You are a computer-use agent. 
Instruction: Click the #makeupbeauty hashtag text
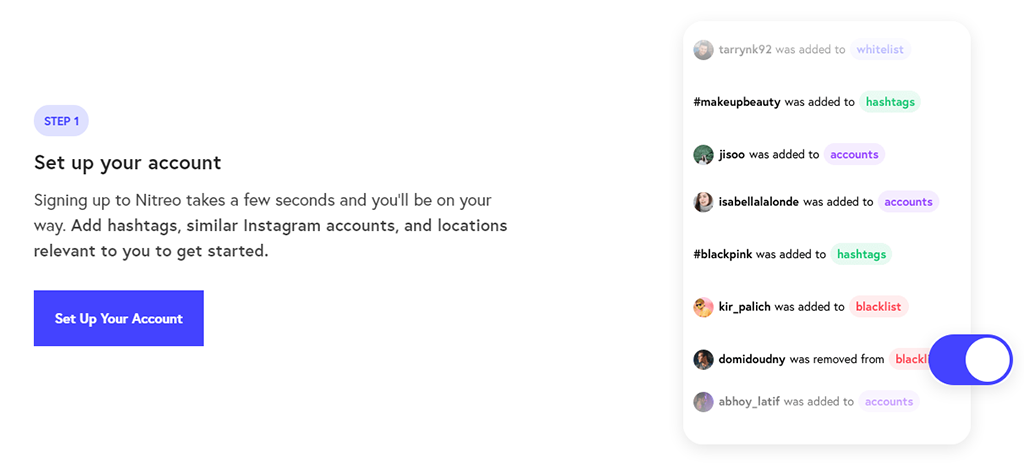(x=737, y=103)
